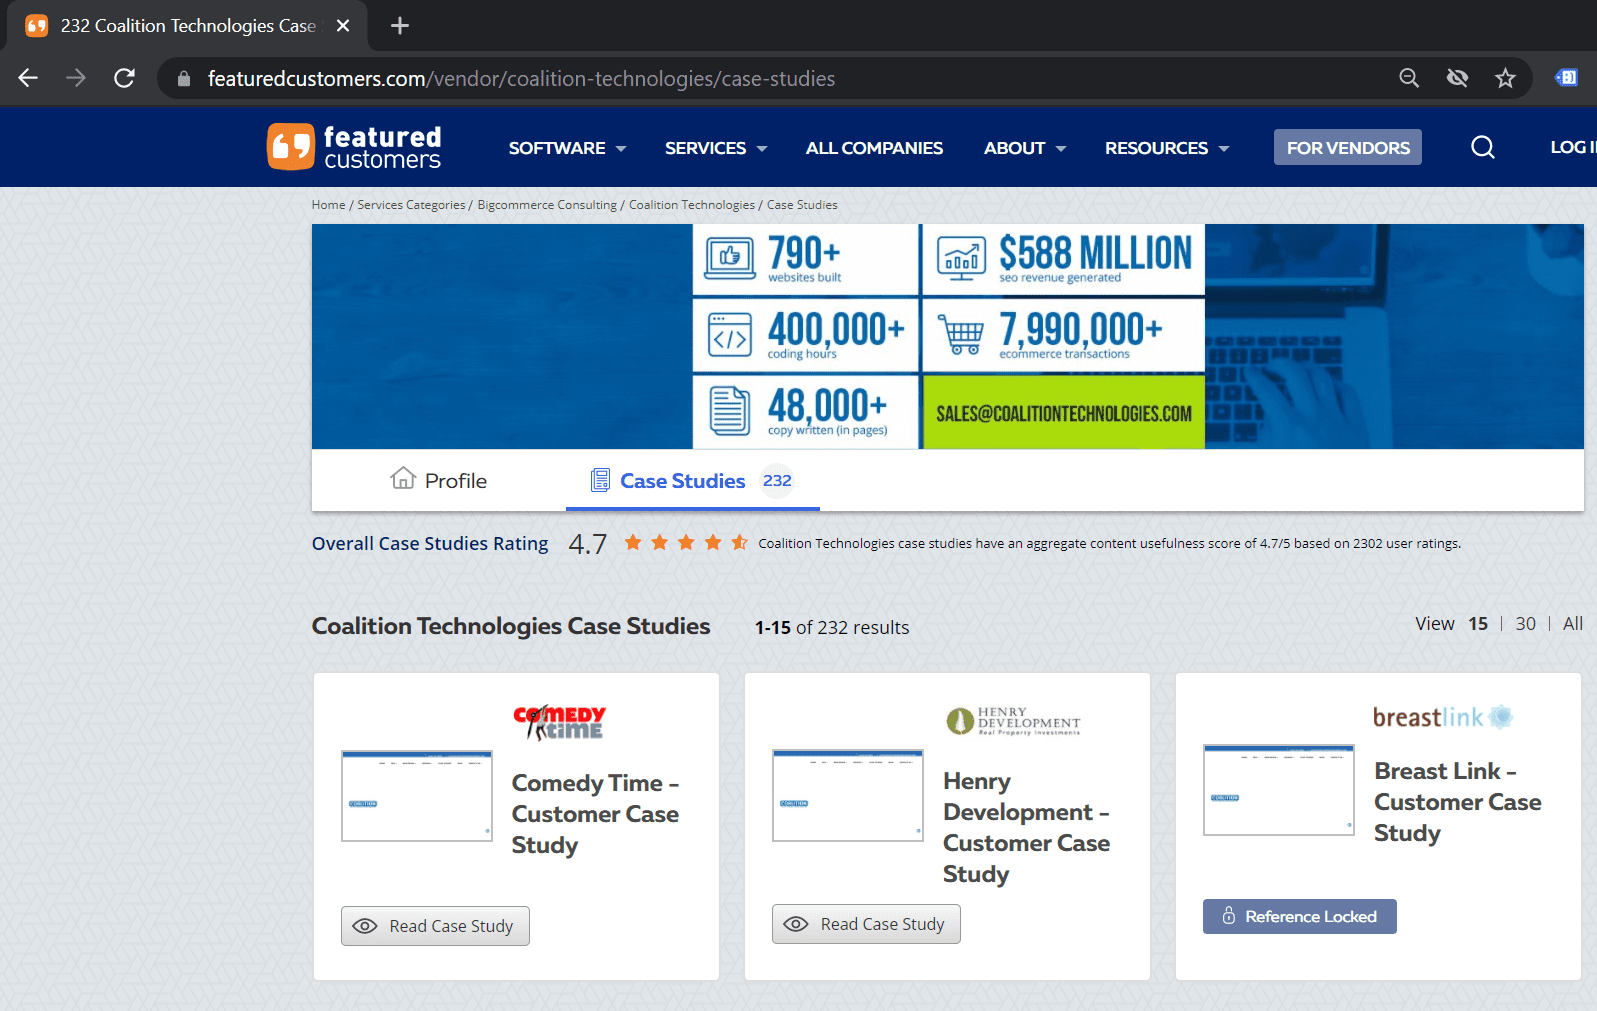Bookmark this page with the star icon
Viewport: 1597px width, 1011px height.
coord(1505,78)
